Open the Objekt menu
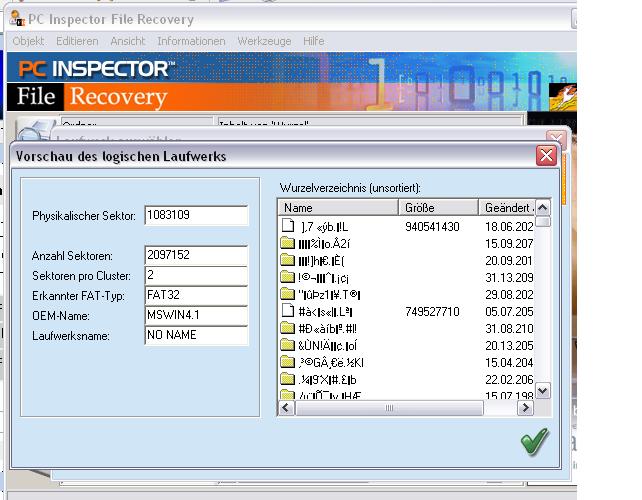 pyautogui.click(x=28, y=41)
